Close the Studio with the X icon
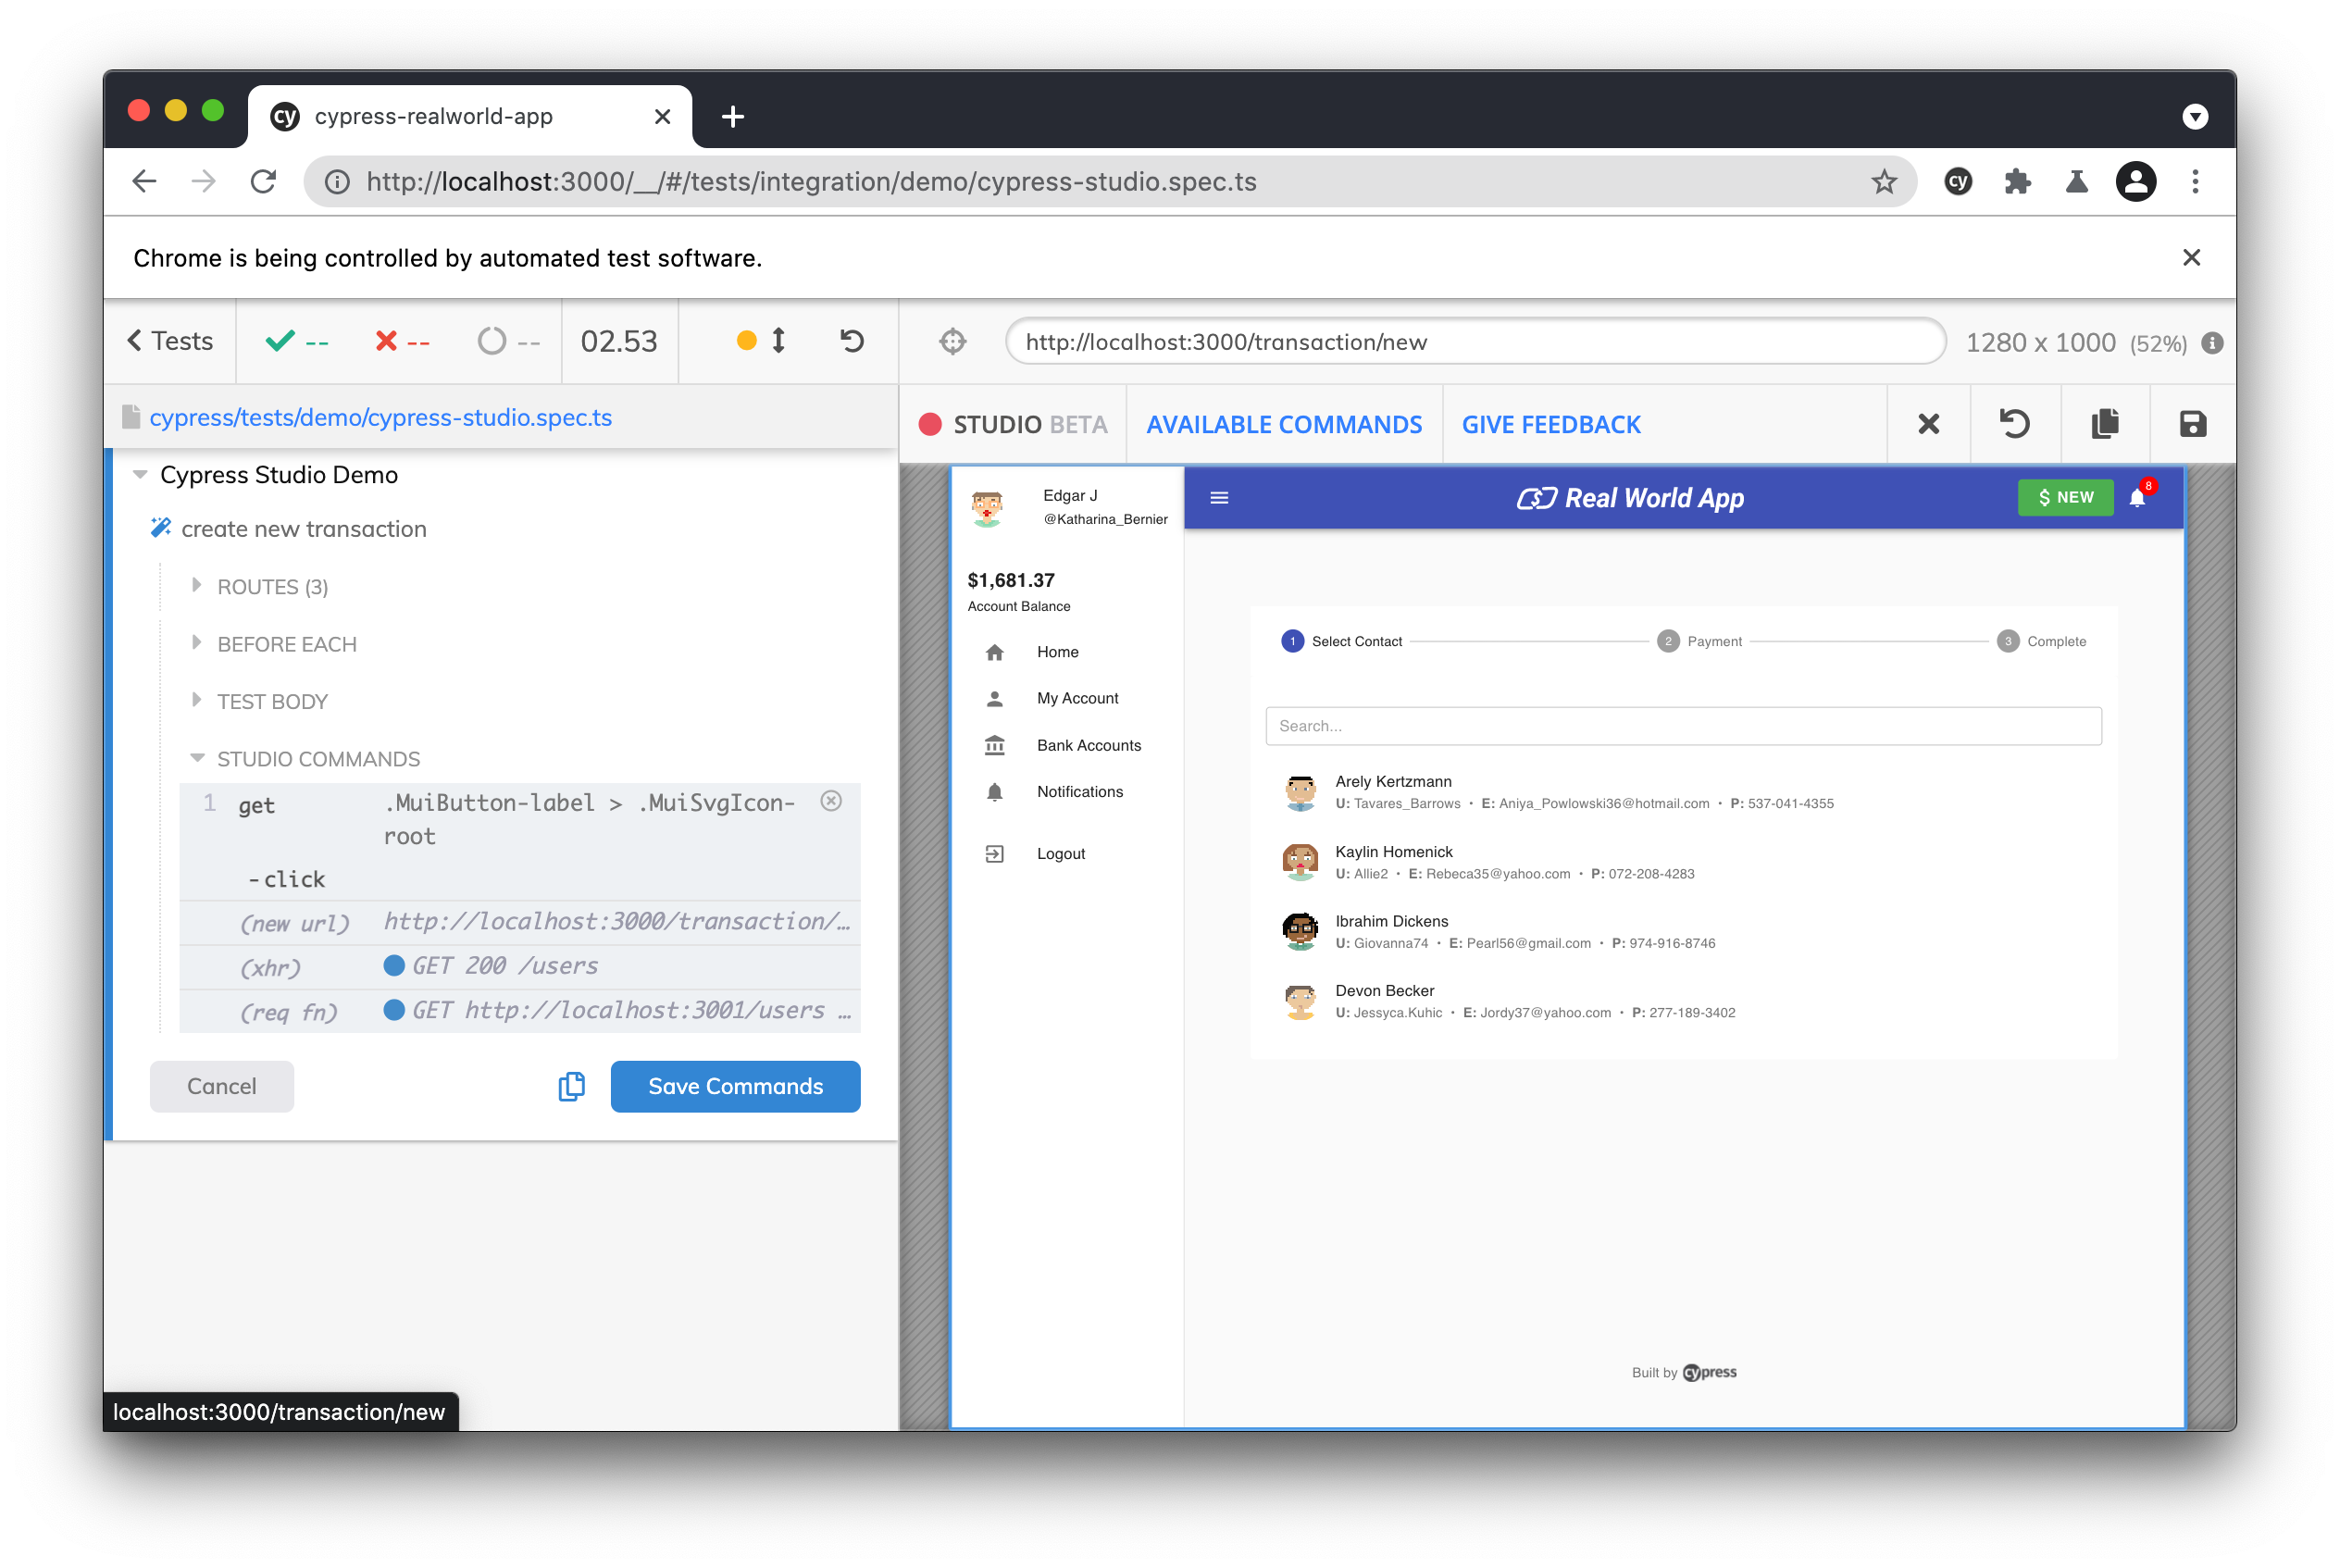Screen dimensions: 2340x1568 tap(1928, 424)
